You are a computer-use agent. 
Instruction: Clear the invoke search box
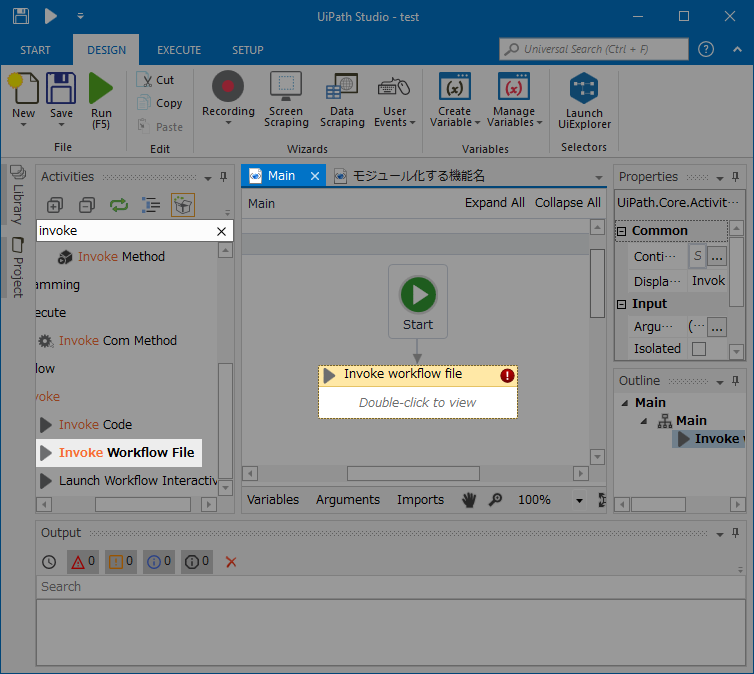221,231
